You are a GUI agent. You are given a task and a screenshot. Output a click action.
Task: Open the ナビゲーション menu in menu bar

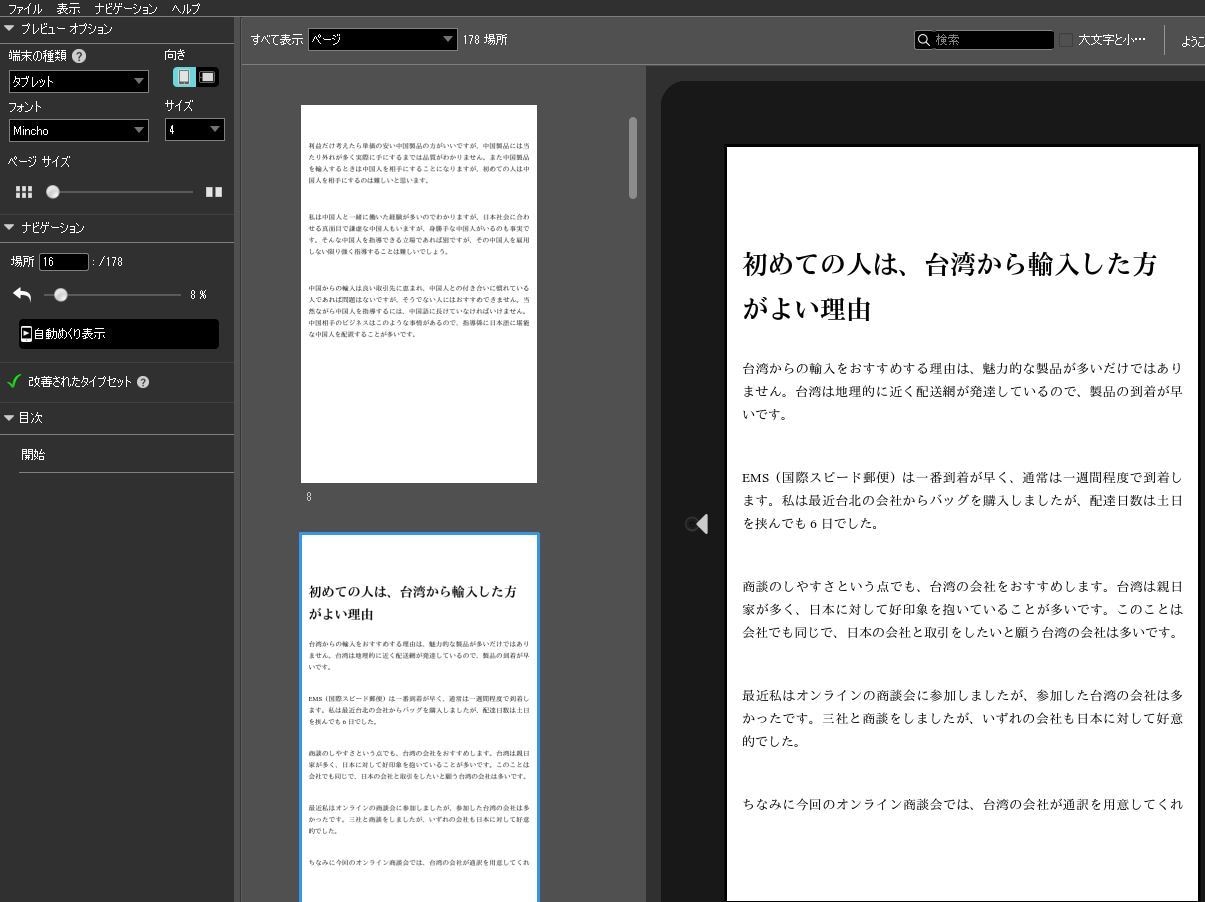point(126,8)
